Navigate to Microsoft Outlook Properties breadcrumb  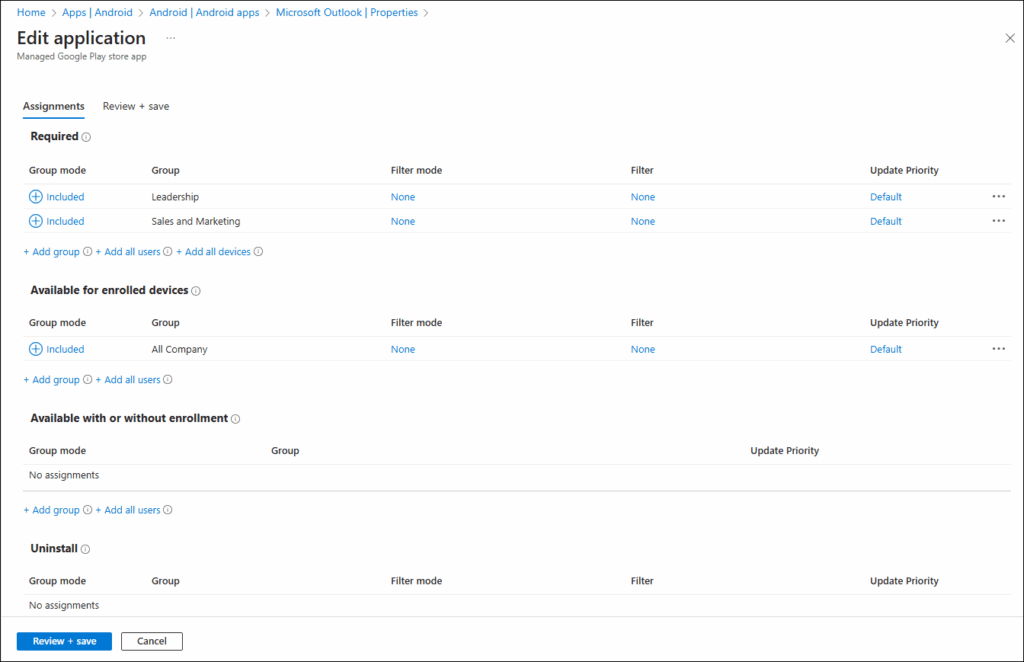347,12
